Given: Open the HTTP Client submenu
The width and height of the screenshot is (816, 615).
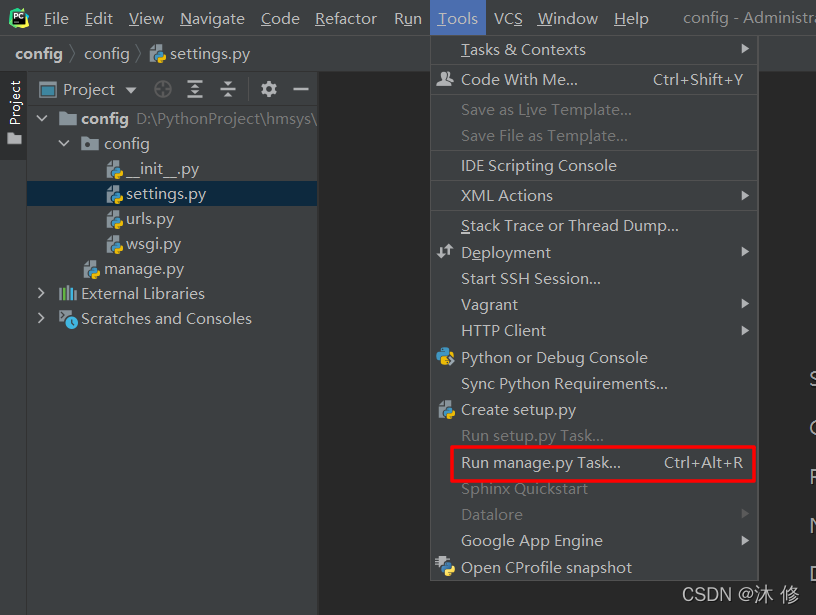Looking at the screenshot, I should point(594,330).
